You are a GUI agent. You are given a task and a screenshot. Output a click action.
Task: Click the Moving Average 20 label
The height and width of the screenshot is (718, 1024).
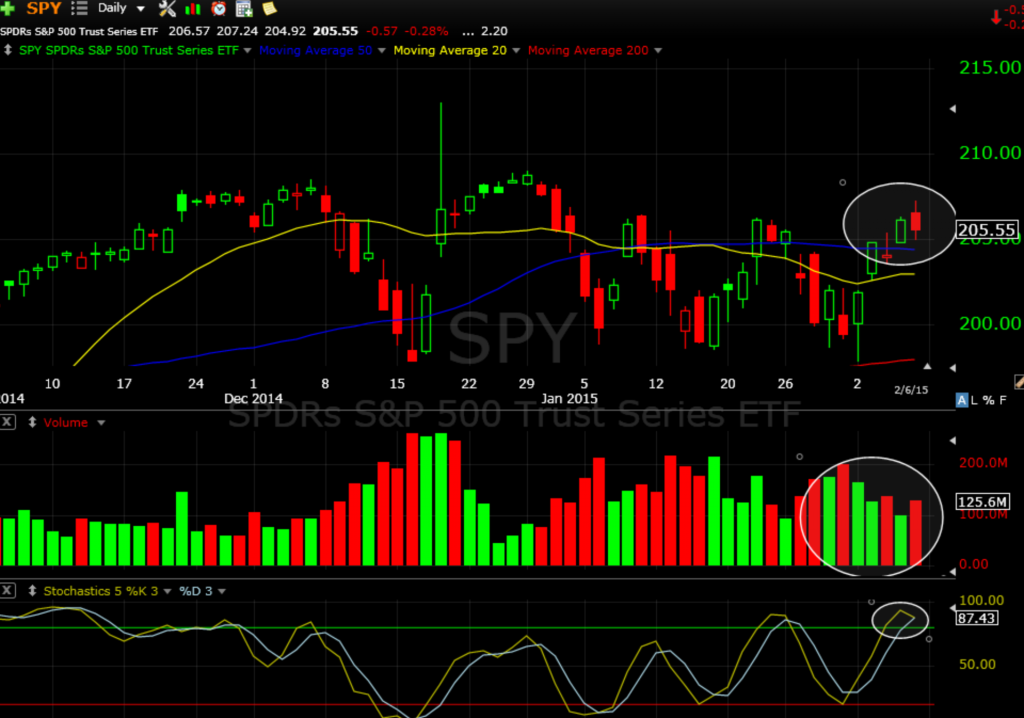point(450,50)
